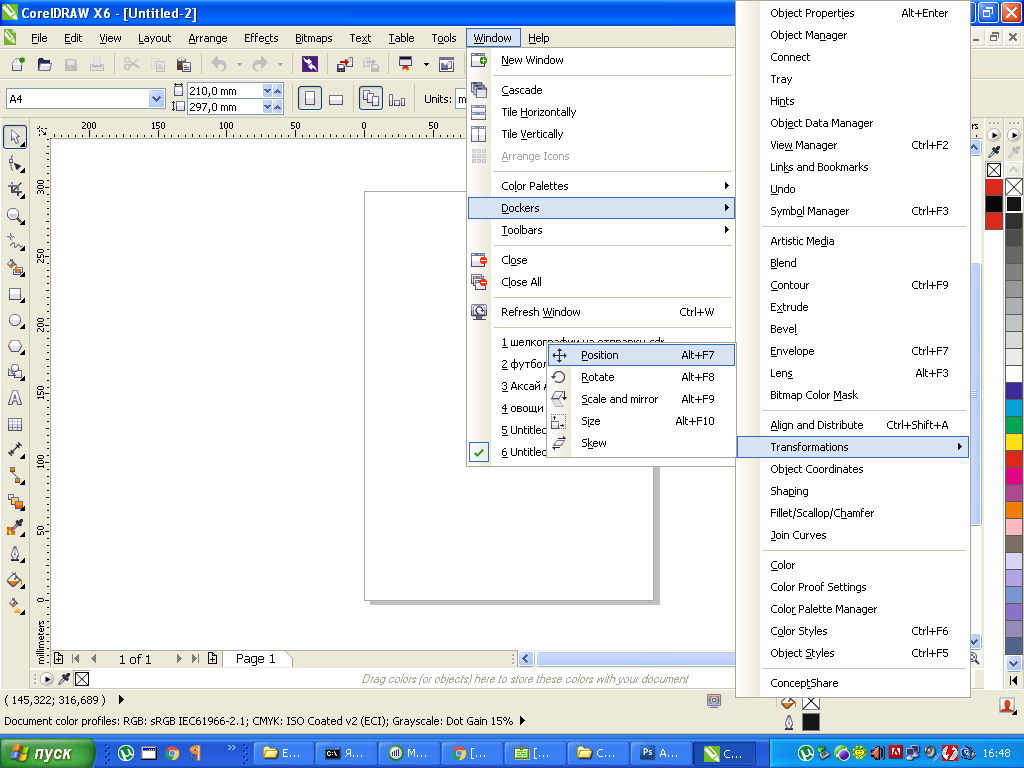Open the page height value dropdown

tap(267, 106)
